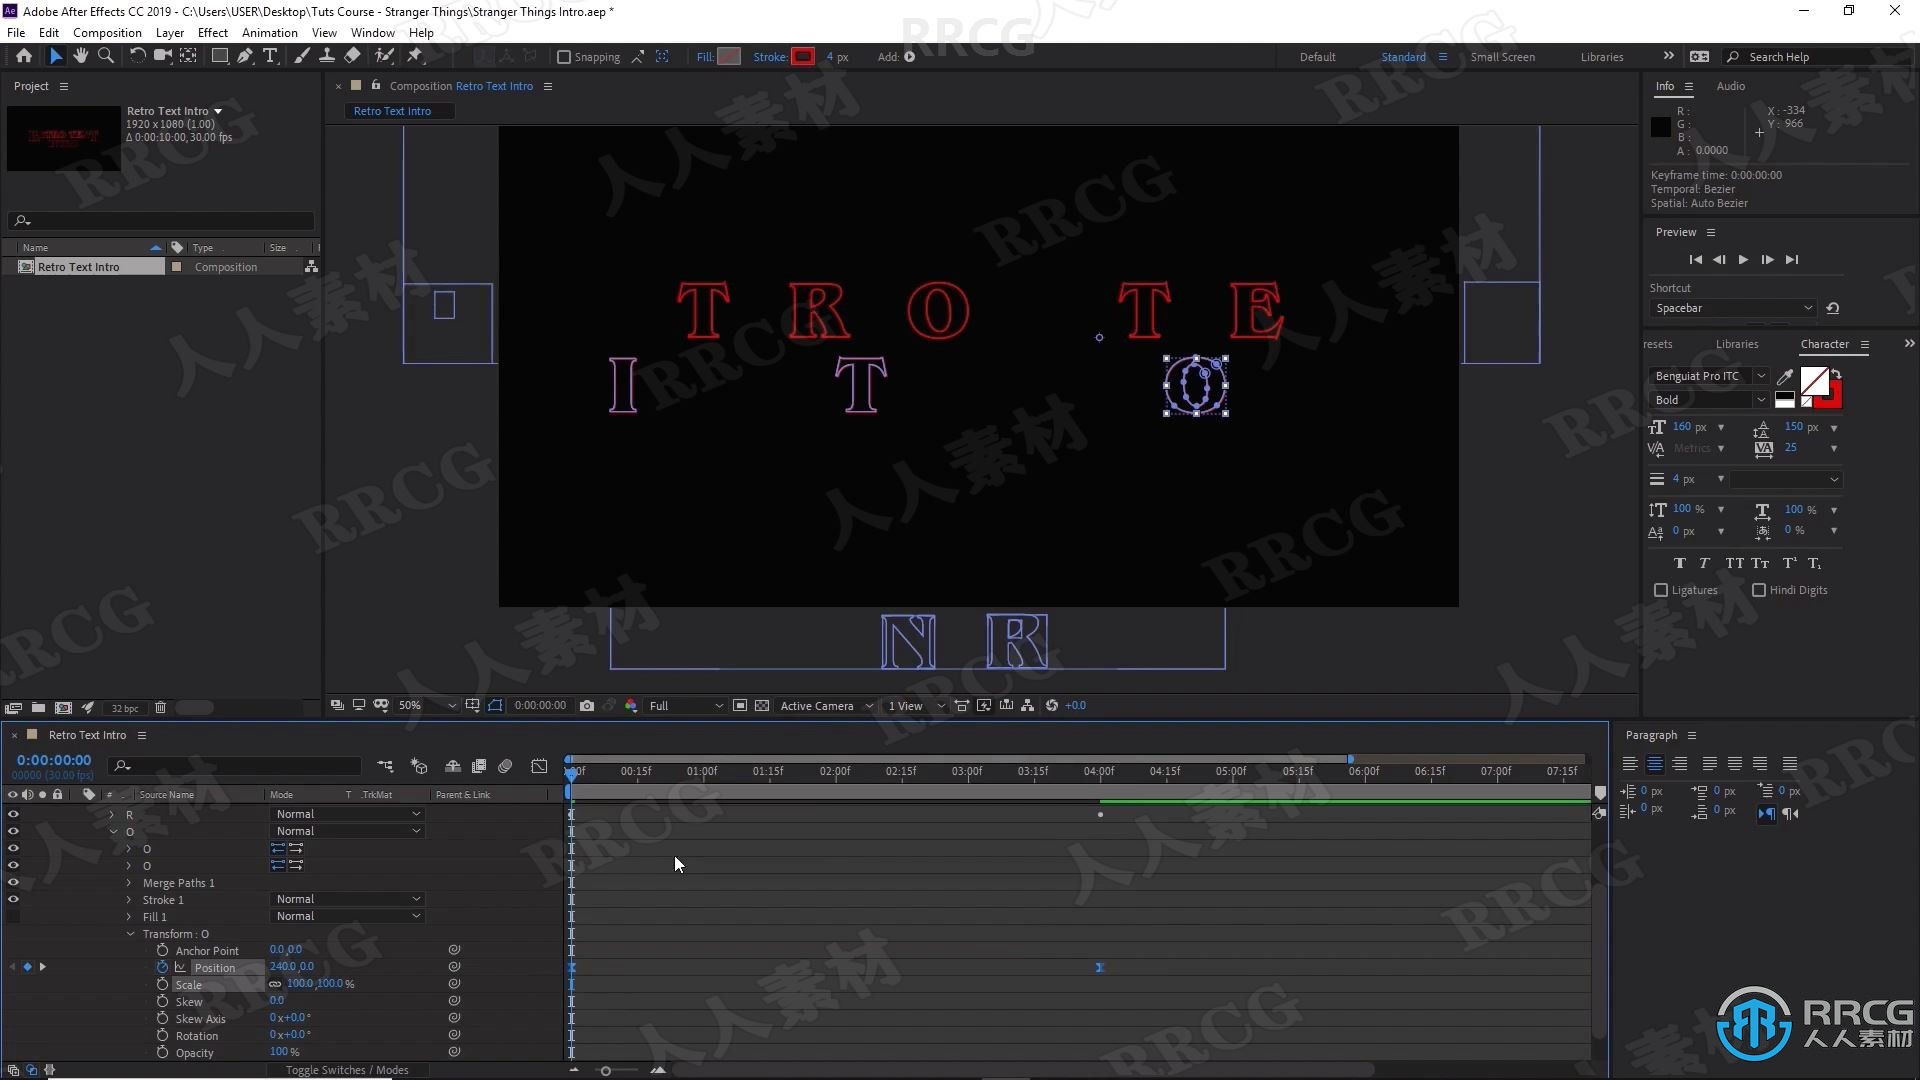1920x1080 pixels.
Task: Select the Horizontal Type tool
Action: [x=269, y=56]
